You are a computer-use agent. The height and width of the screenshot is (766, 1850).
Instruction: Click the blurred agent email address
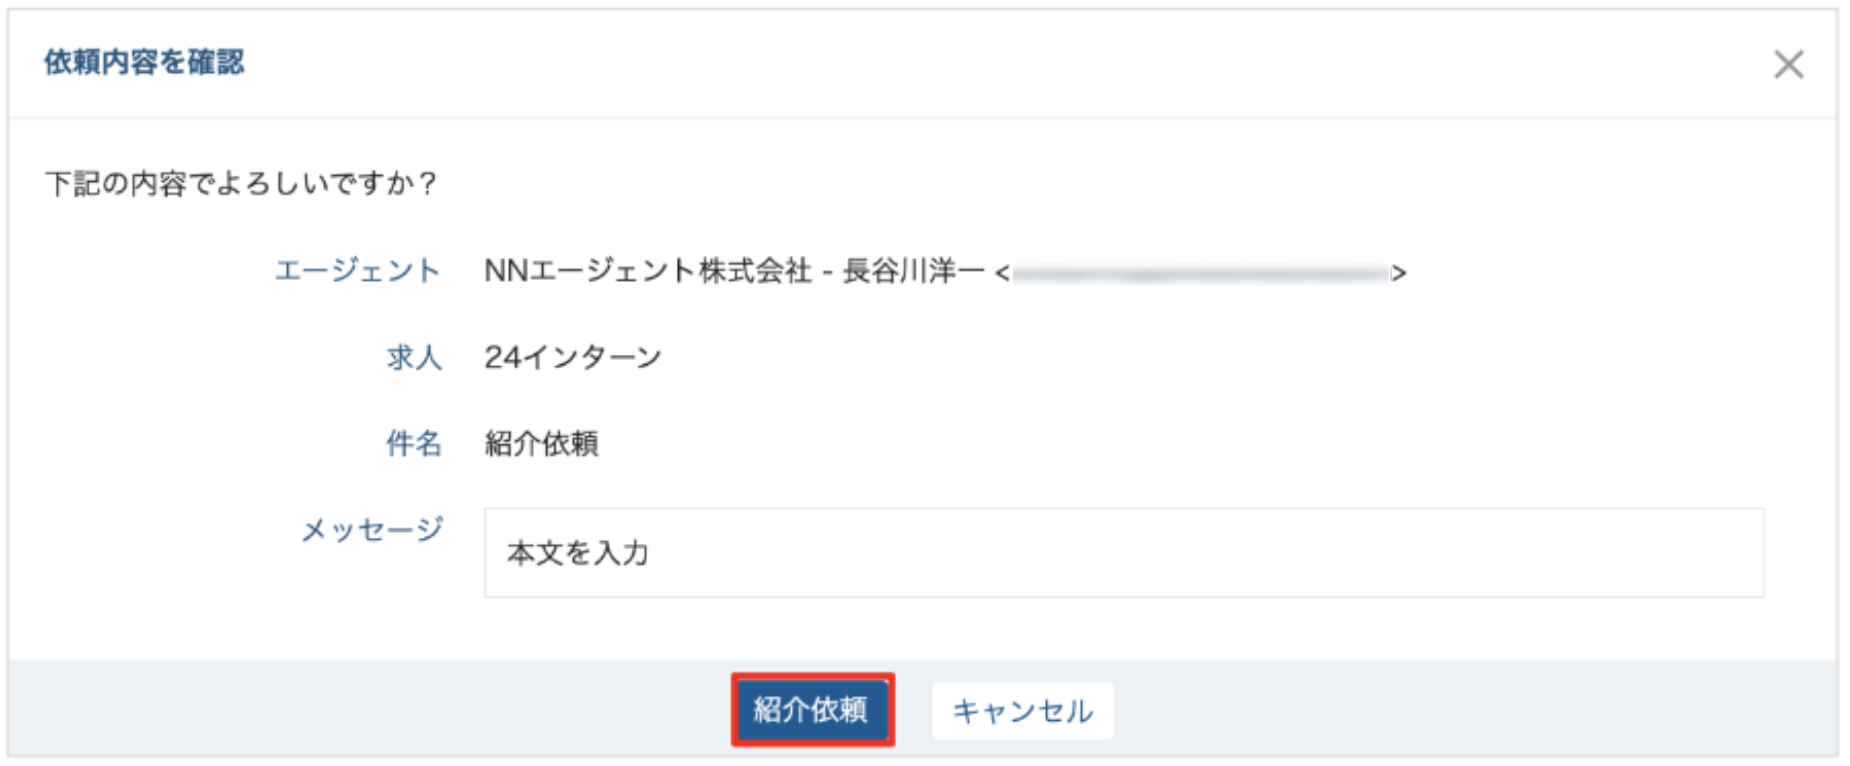point(1200,273)
